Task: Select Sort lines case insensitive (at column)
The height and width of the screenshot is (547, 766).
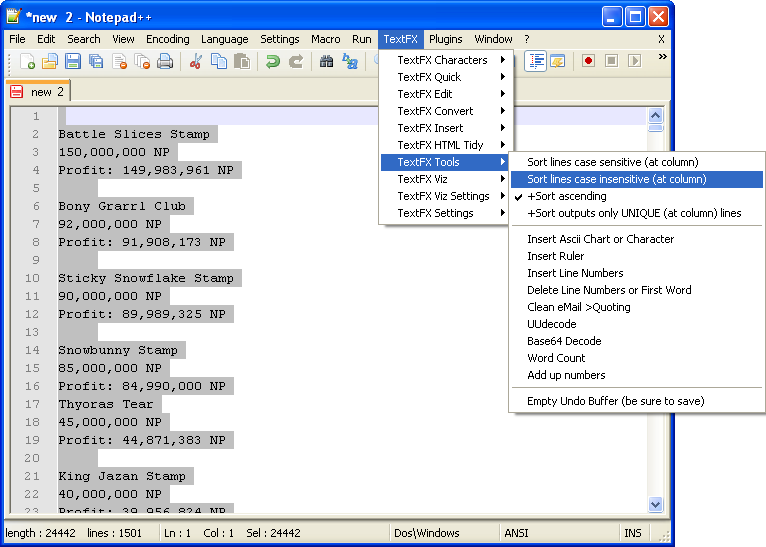Action: click(x=637, y=179)
